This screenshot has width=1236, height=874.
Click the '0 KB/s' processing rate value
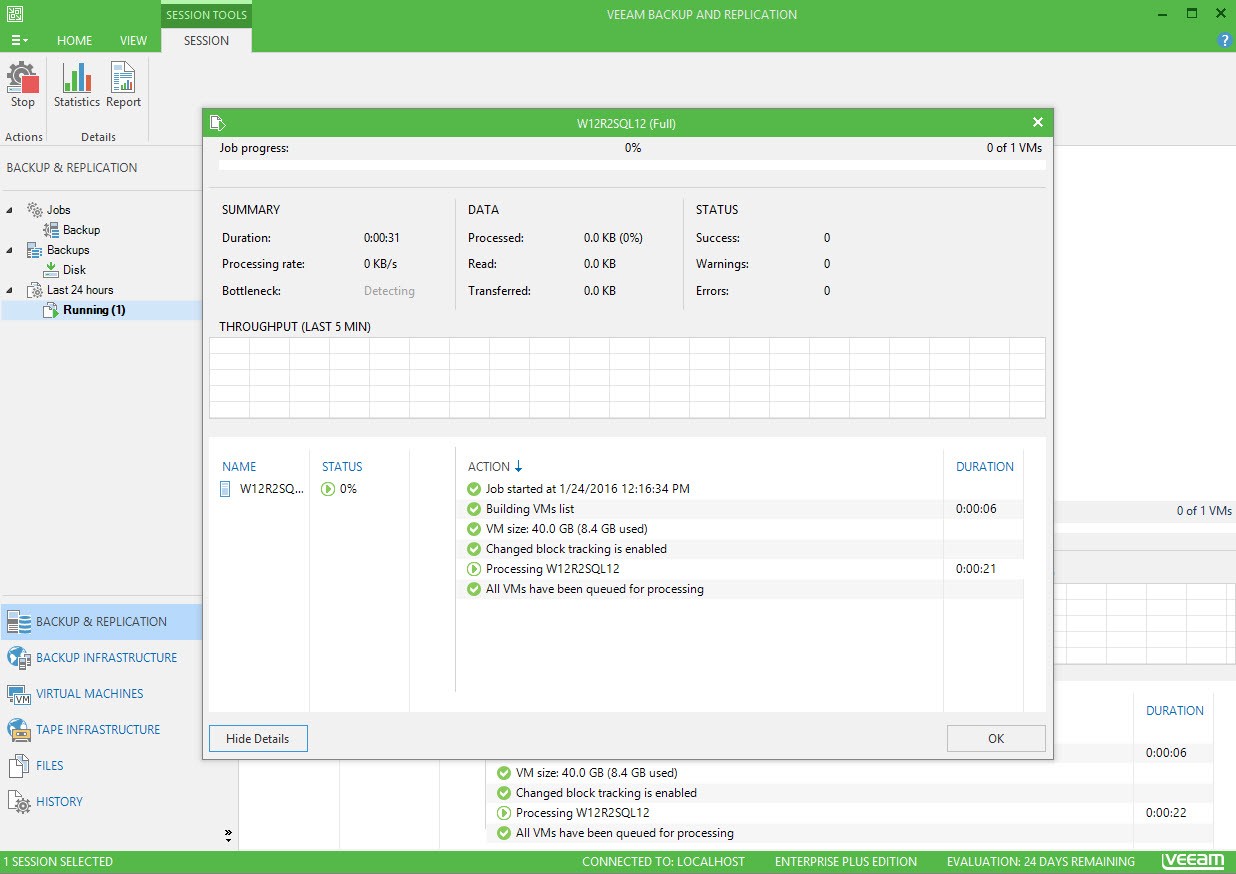[x=381, y=264]
